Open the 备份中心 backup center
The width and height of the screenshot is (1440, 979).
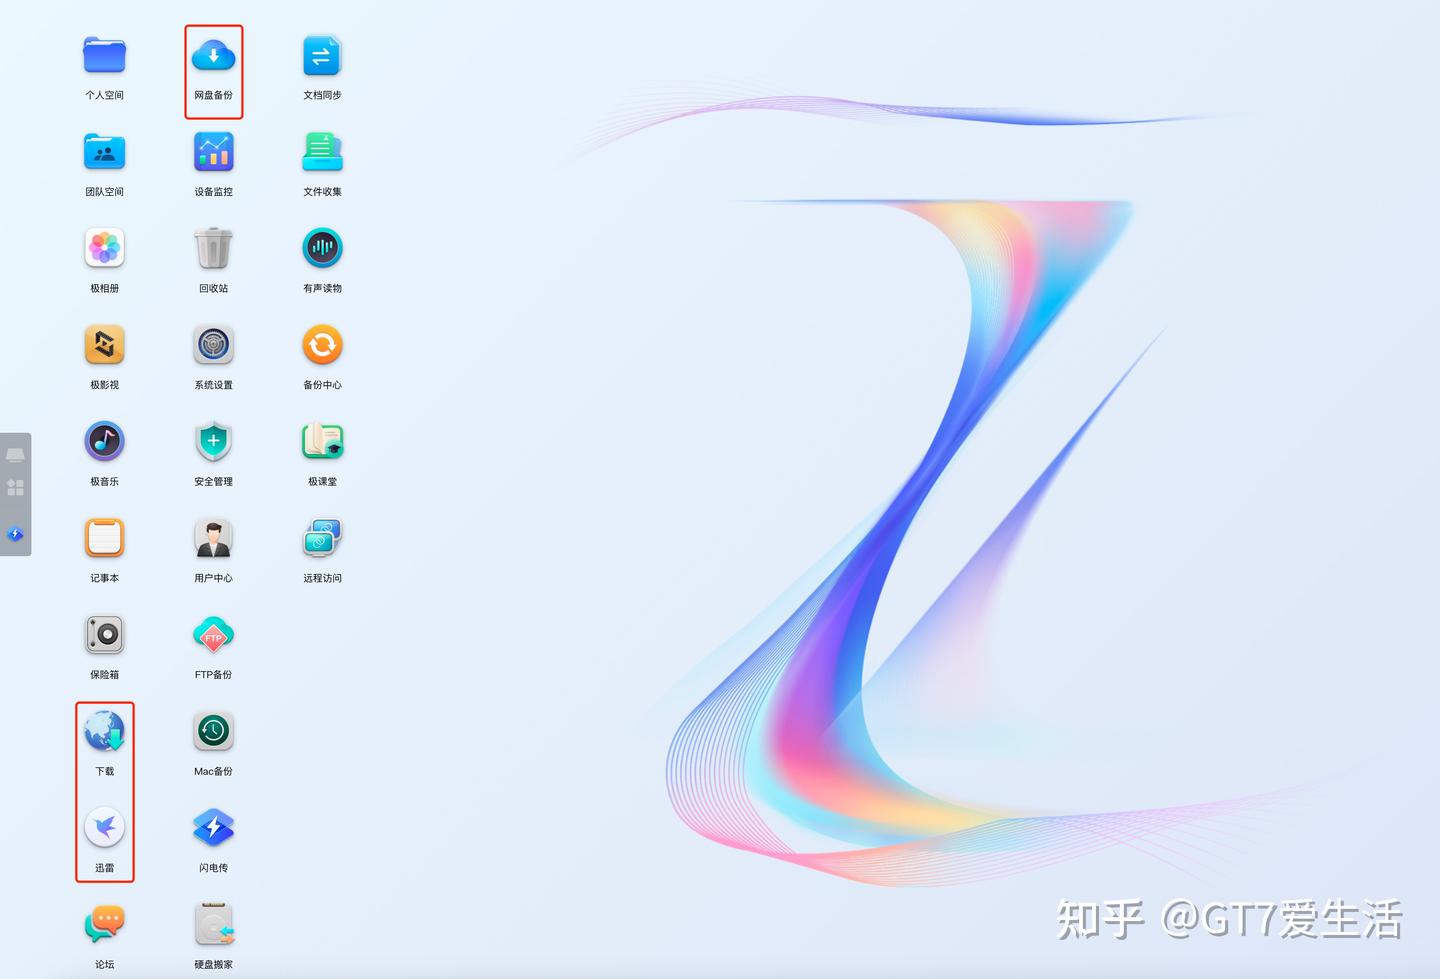pos(322,344)
